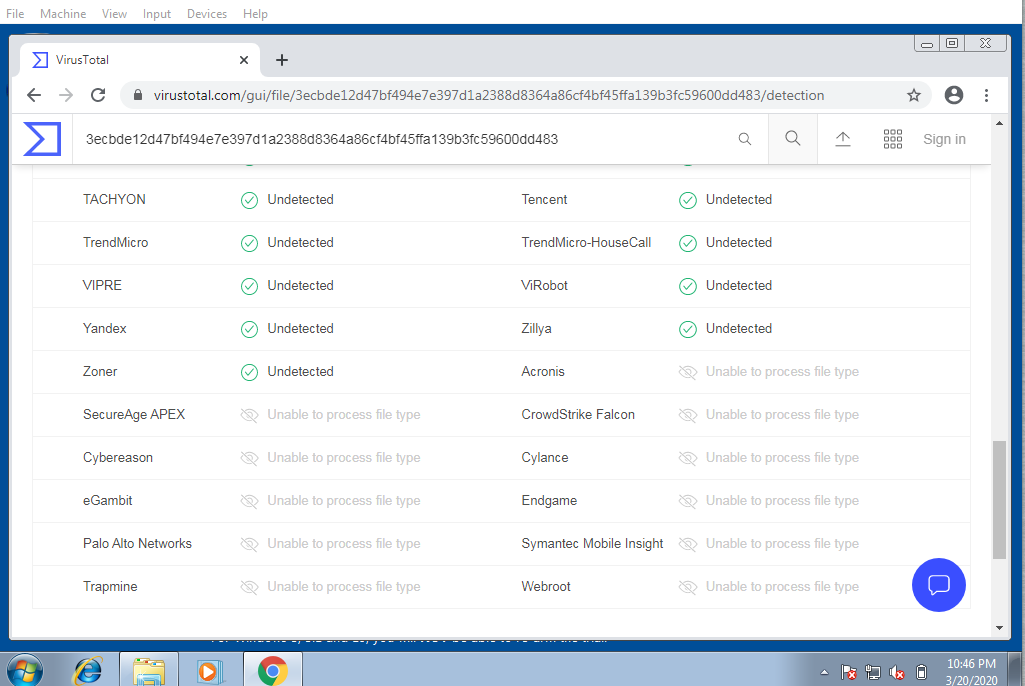Click the crossed-eye icon next to Acronis
Viewport: 1025px width, 686px height.
click(688, 372)
